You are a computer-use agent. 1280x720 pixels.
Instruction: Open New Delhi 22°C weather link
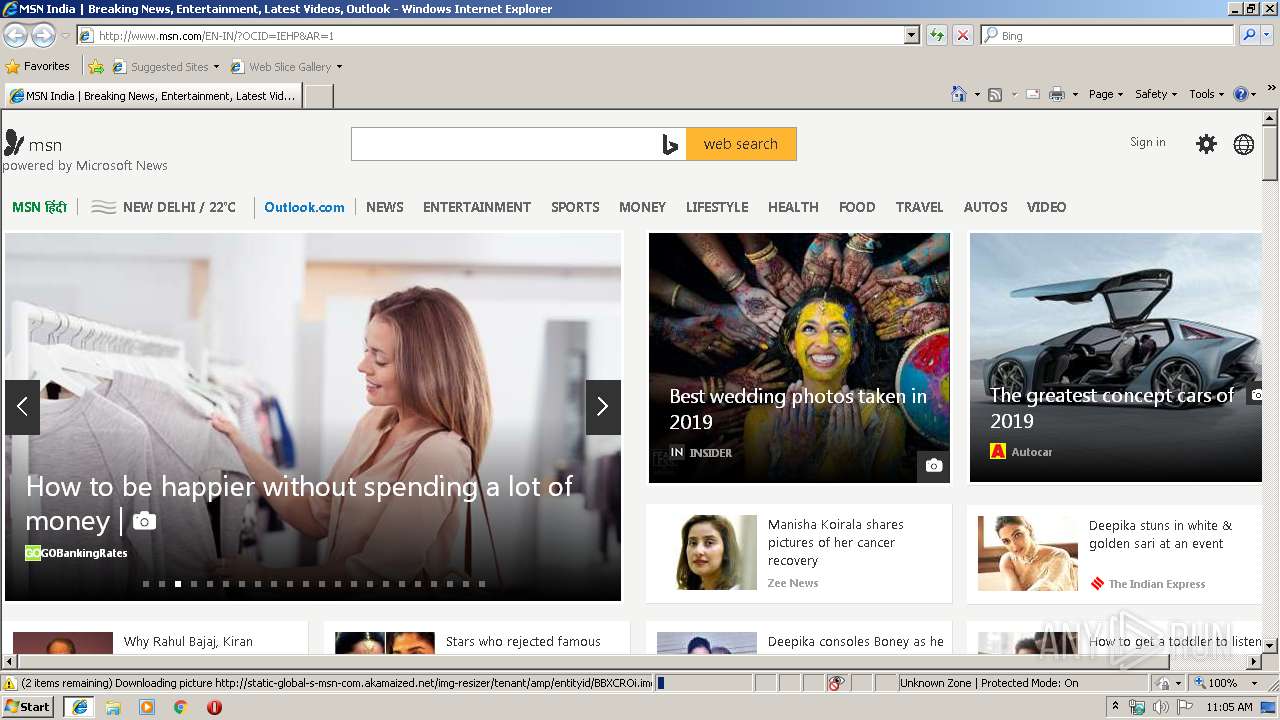[164, 207]
